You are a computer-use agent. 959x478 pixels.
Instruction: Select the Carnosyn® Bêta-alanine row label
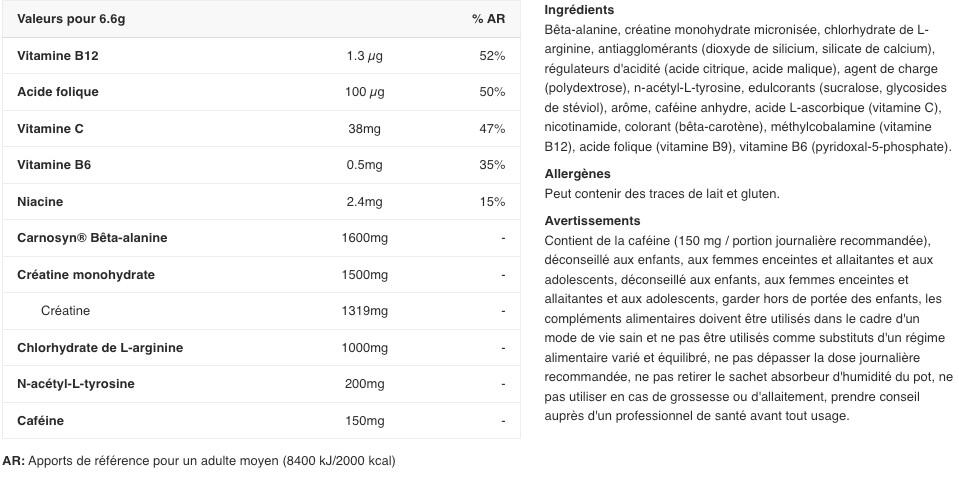pos(92,238)
